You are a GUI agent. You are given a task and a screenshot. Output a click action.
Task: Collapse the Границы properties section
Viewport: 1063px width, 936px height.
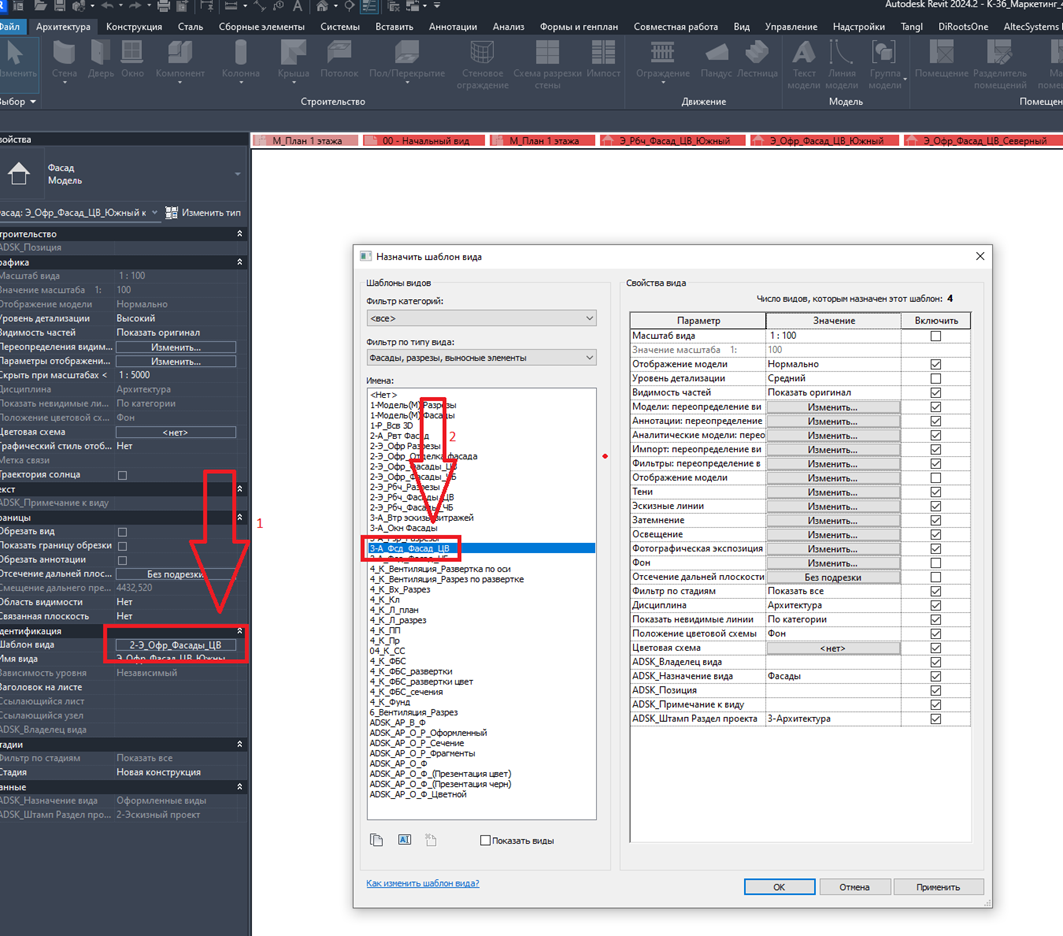pos(239,517)
